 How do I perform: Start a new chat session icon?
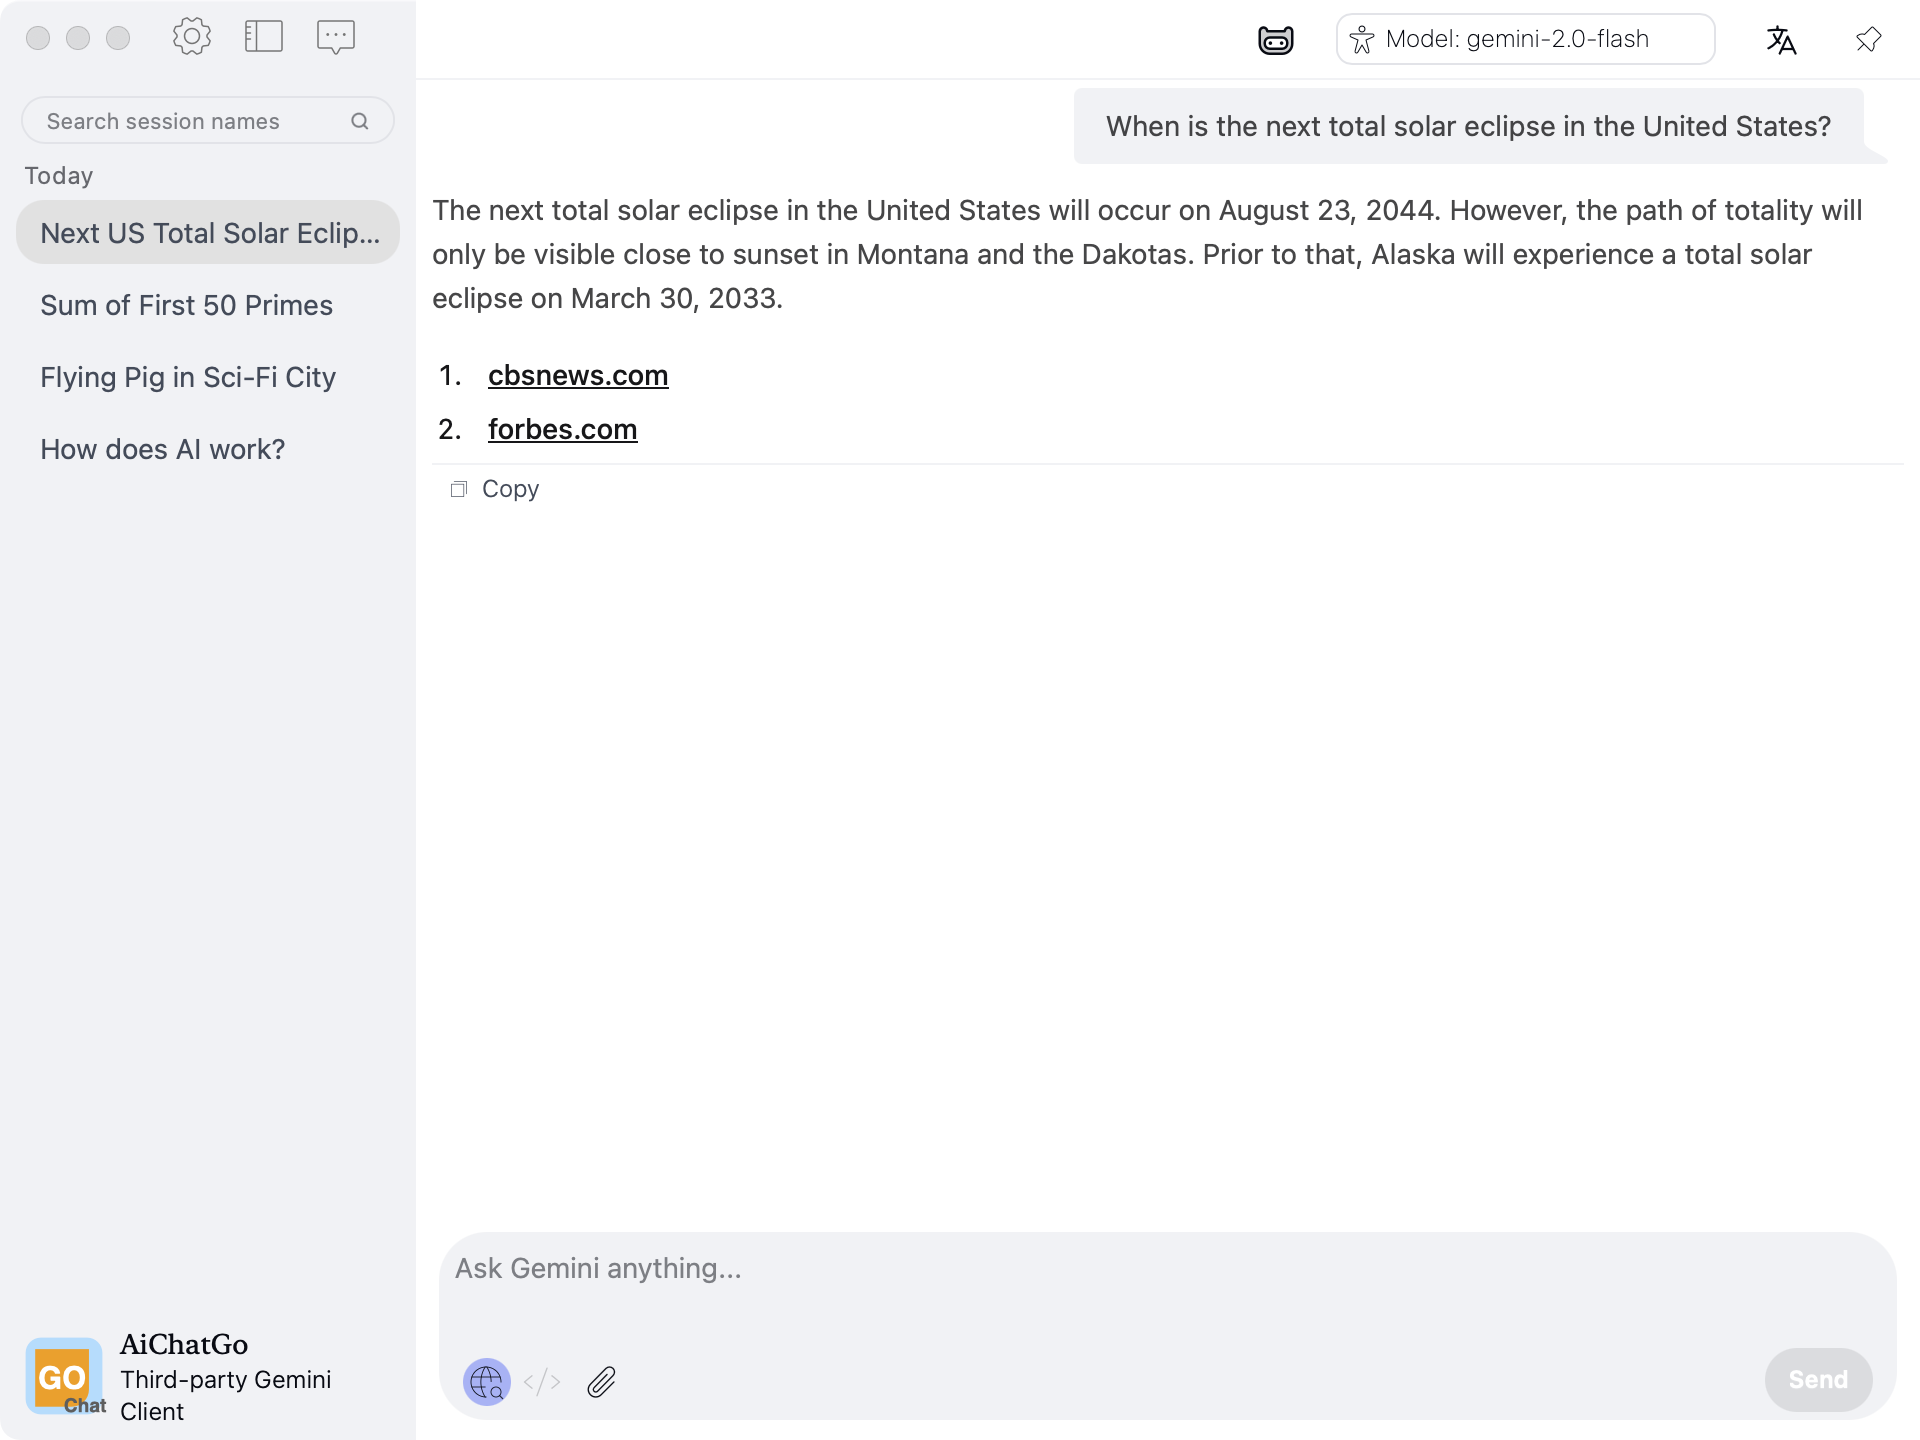[336, 37]
